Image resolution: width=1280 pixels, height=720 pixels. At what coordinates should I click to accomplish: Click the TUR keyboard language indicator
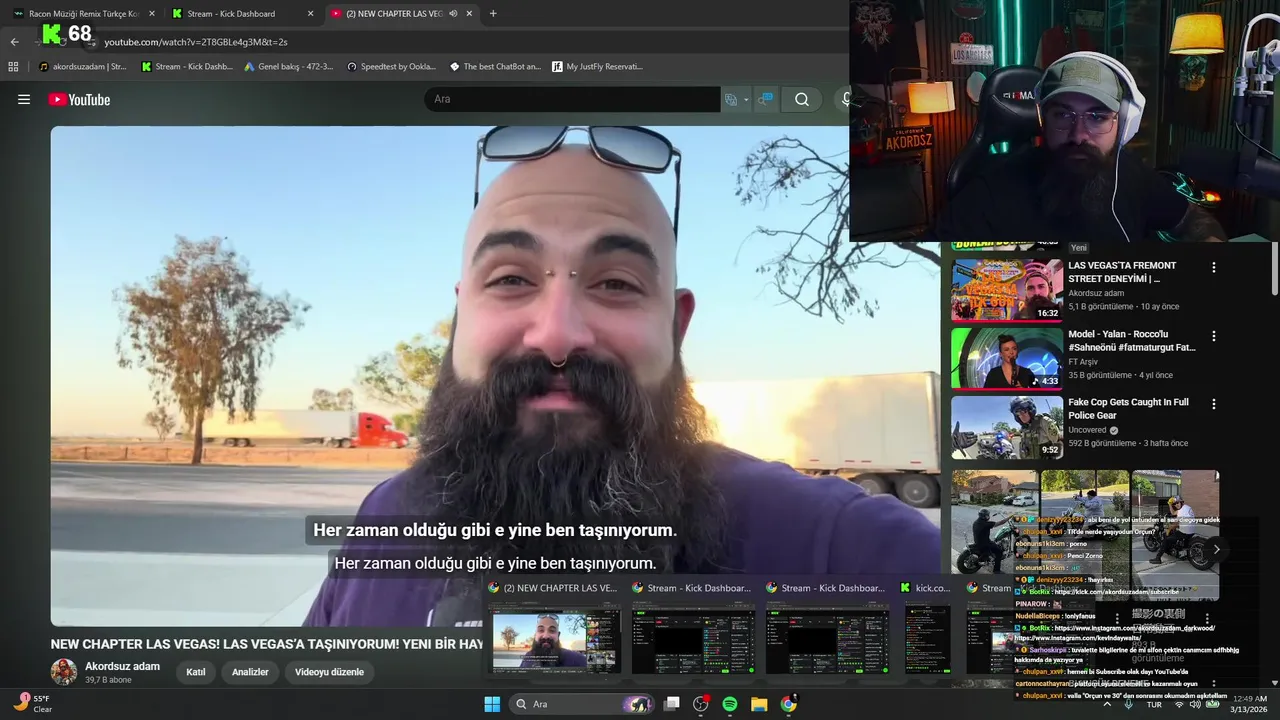(1154, 704)
